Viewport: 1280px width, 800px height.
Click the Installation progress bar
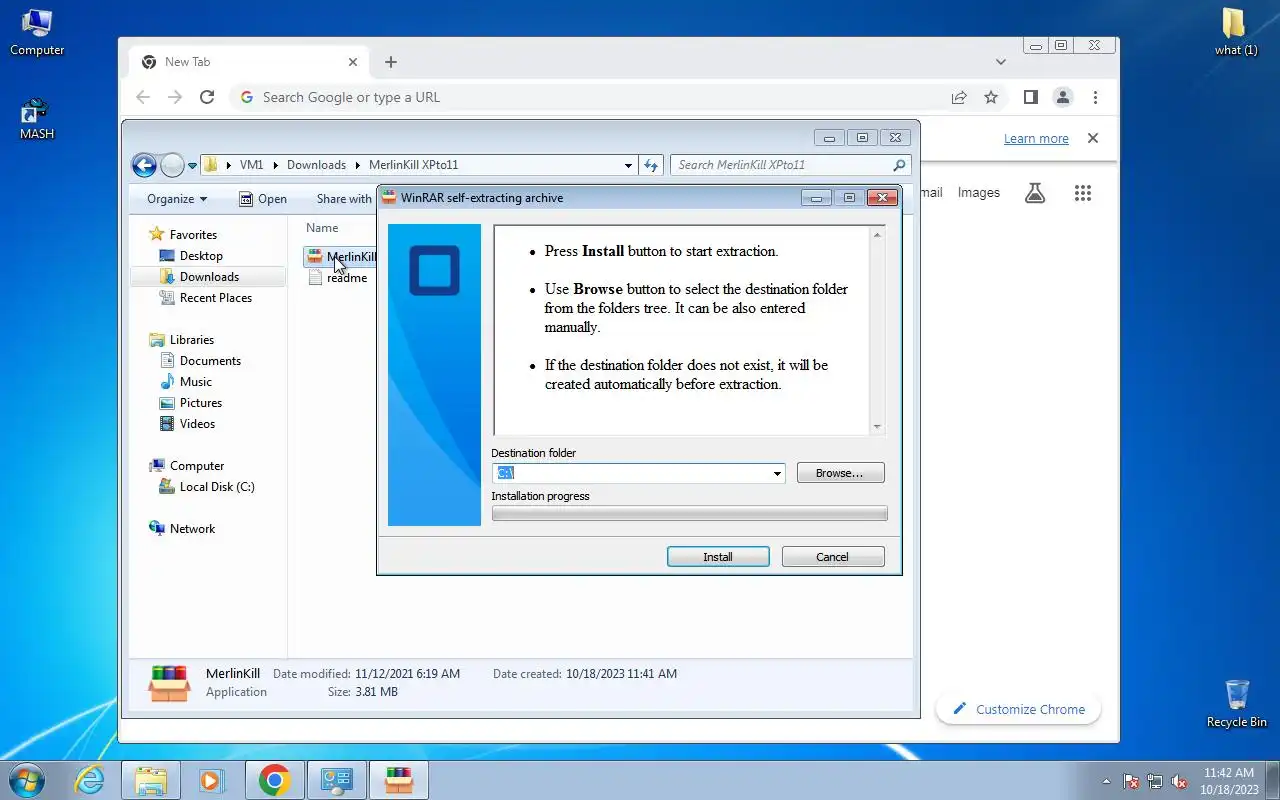[689, 514]
